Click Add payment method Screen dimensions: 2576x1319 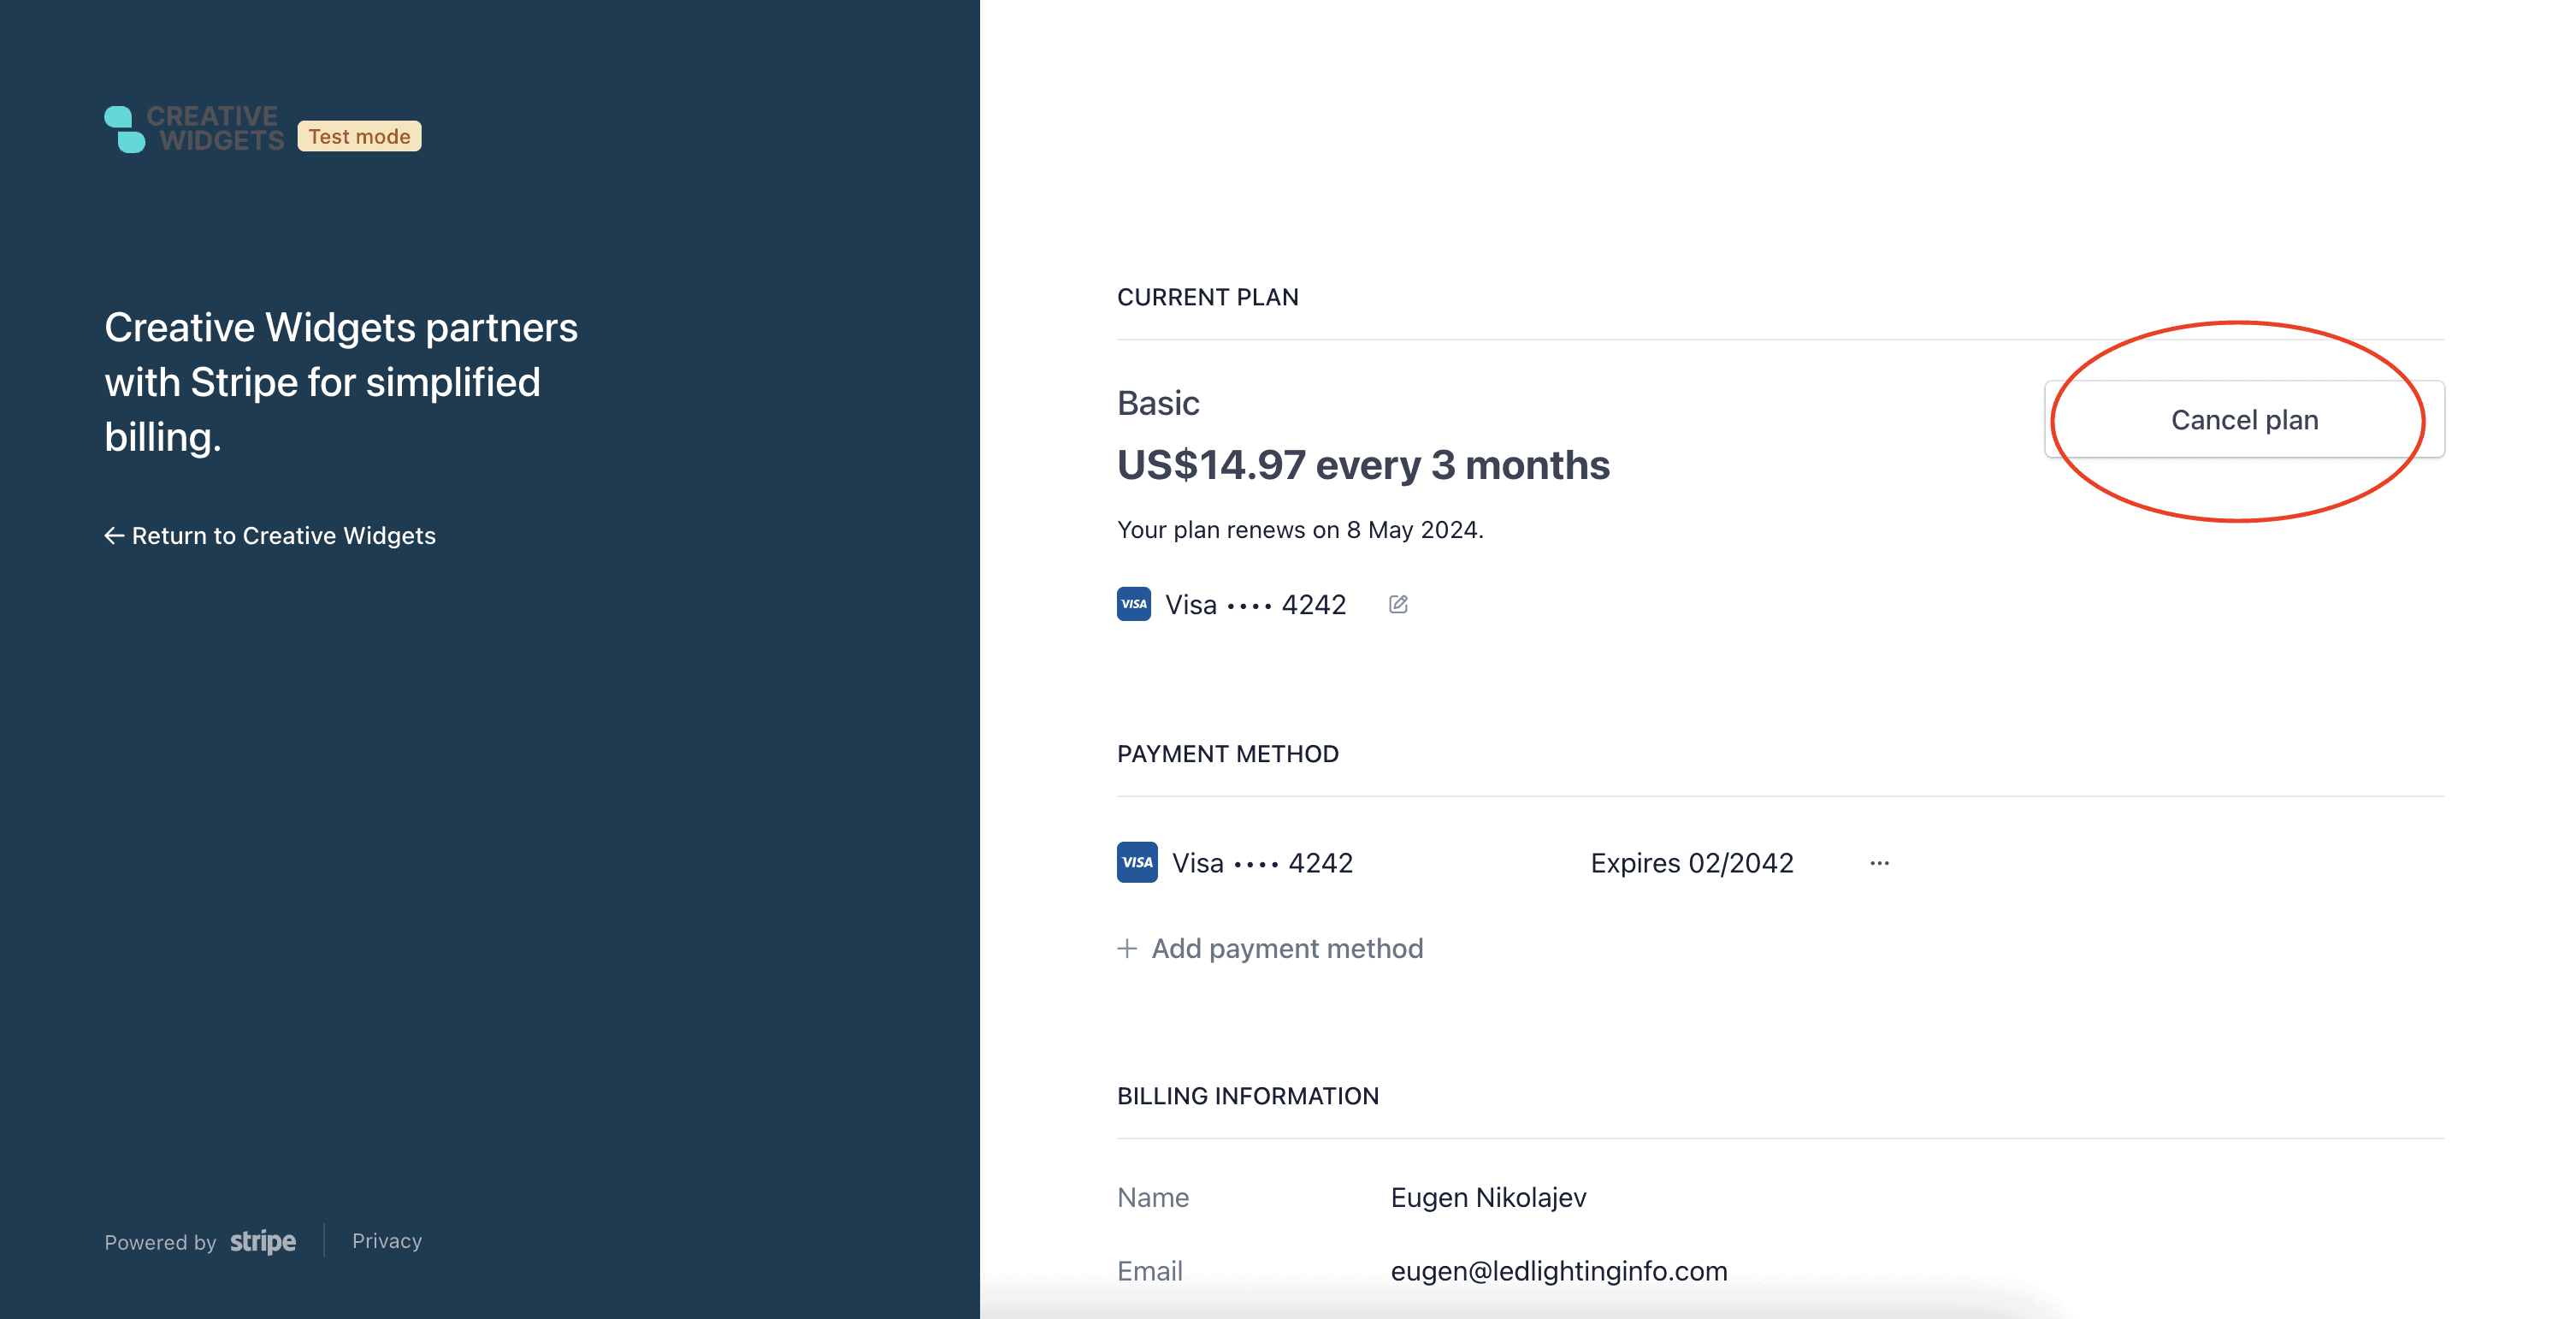click(x=1270, y=948)
